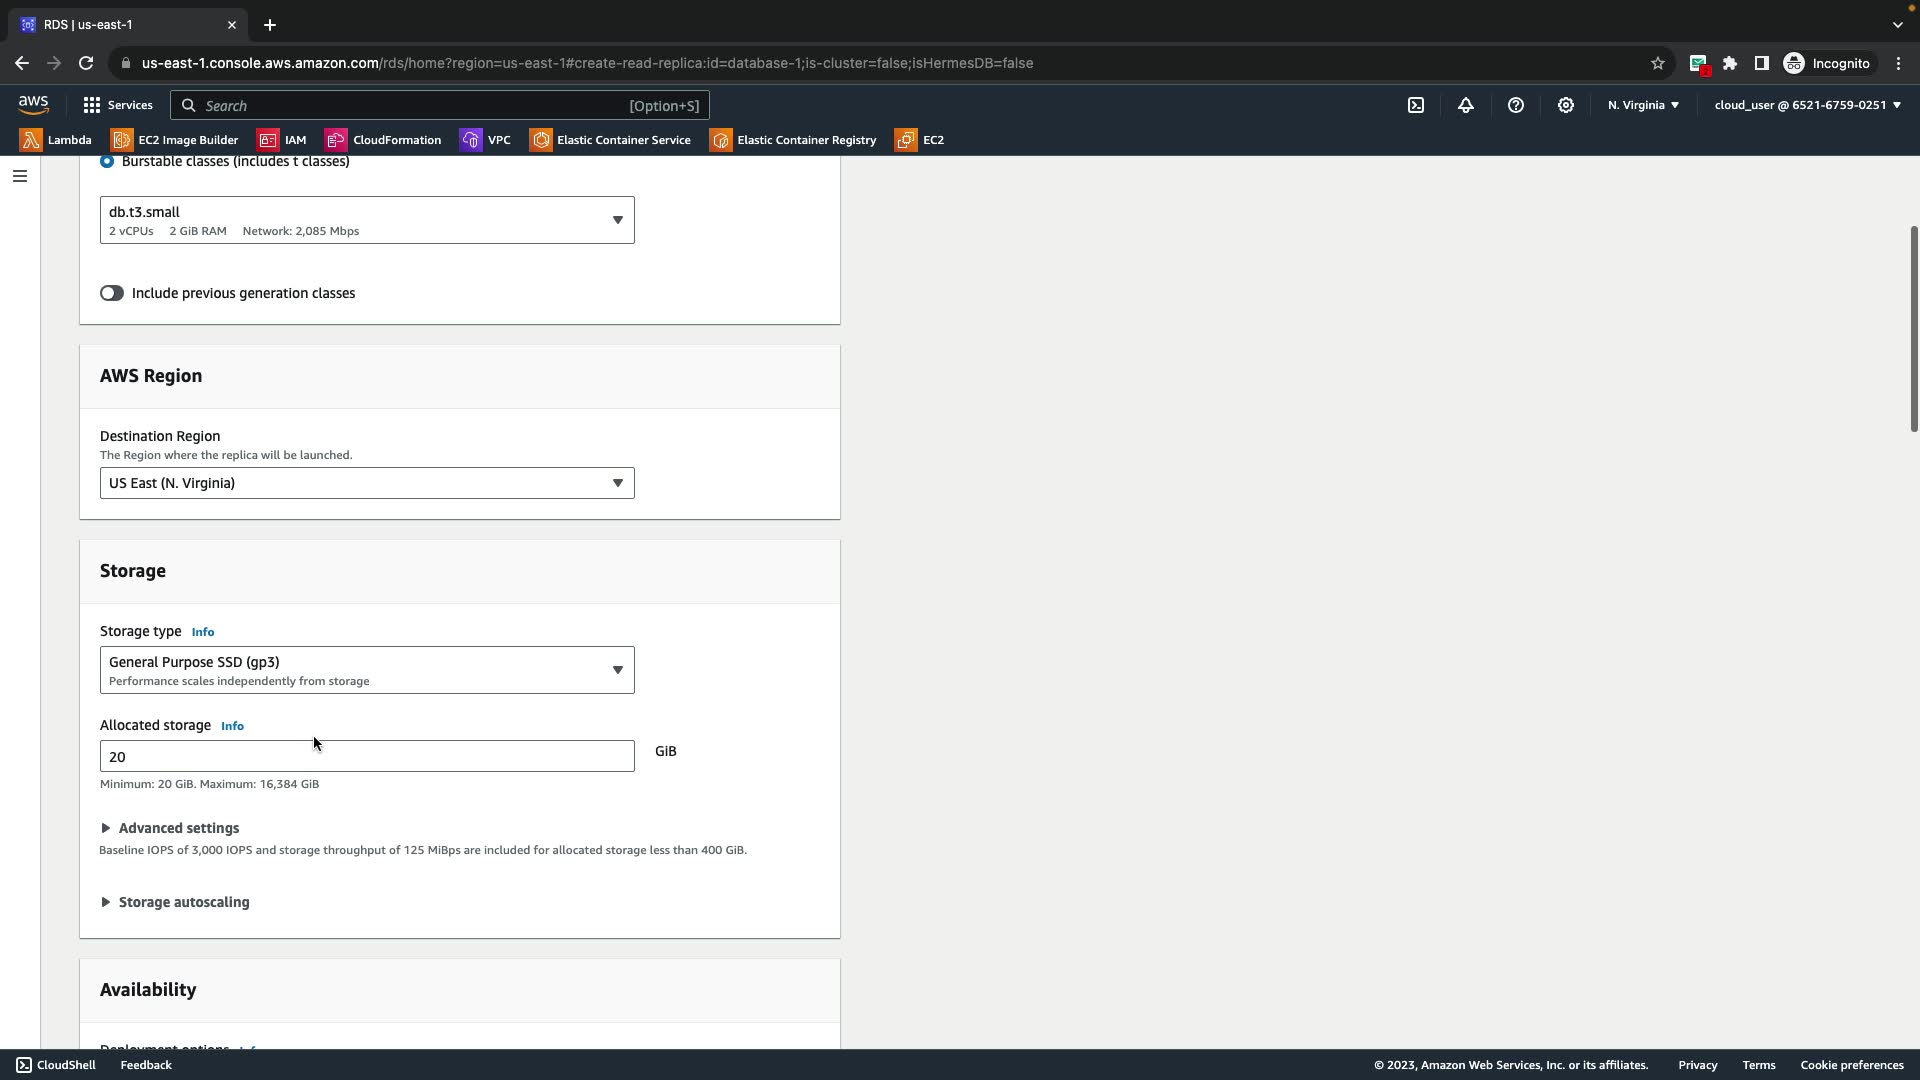Open the Services menu

tap(118, 105)
